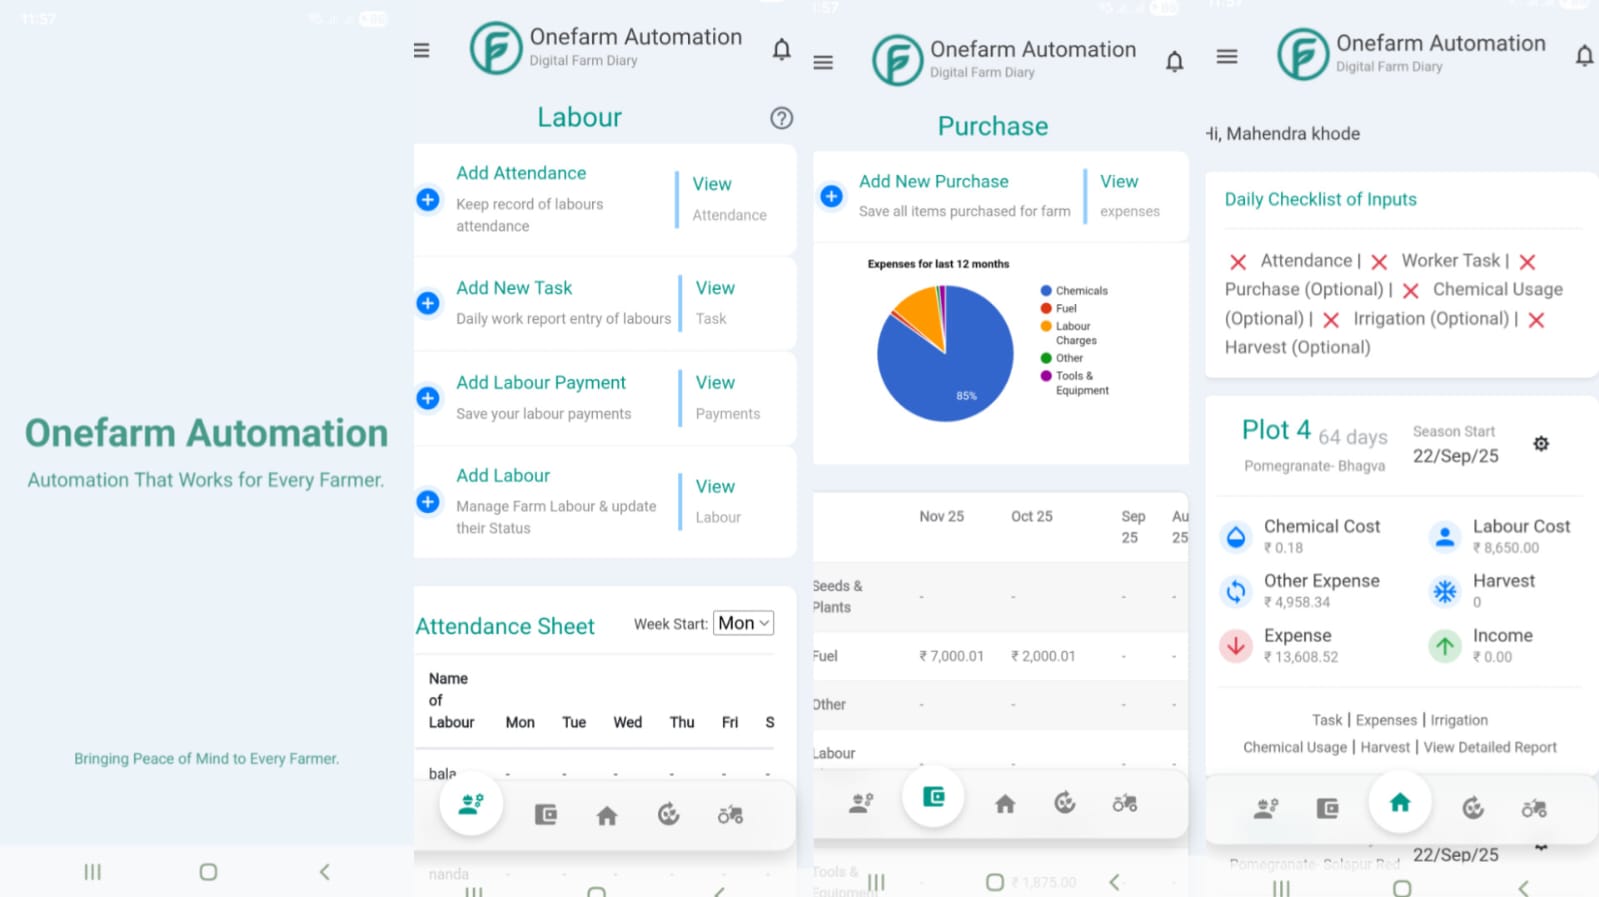Tap the help question mark beside Labour
The width and height of the screenshot is (1599, 897).
[x=781, y=118]
